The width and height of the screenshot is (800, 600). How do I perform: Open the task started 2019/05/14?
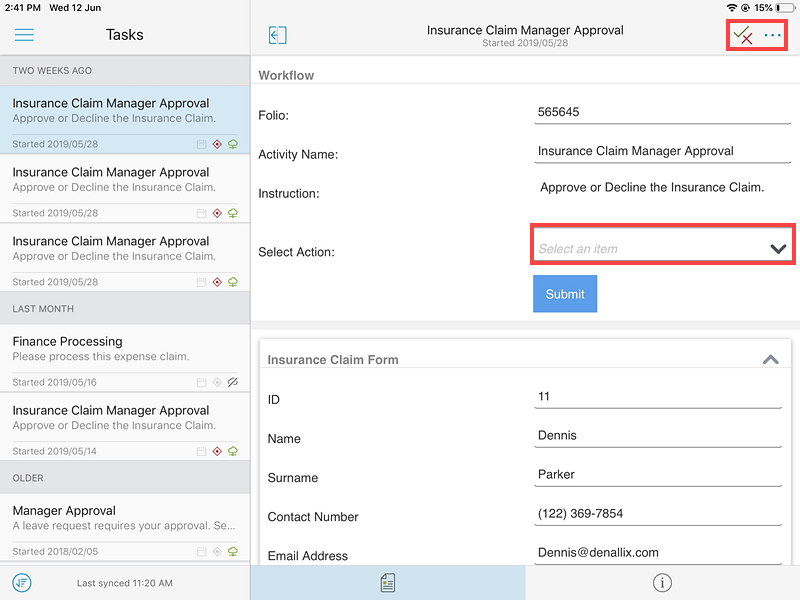click(125, 427)
